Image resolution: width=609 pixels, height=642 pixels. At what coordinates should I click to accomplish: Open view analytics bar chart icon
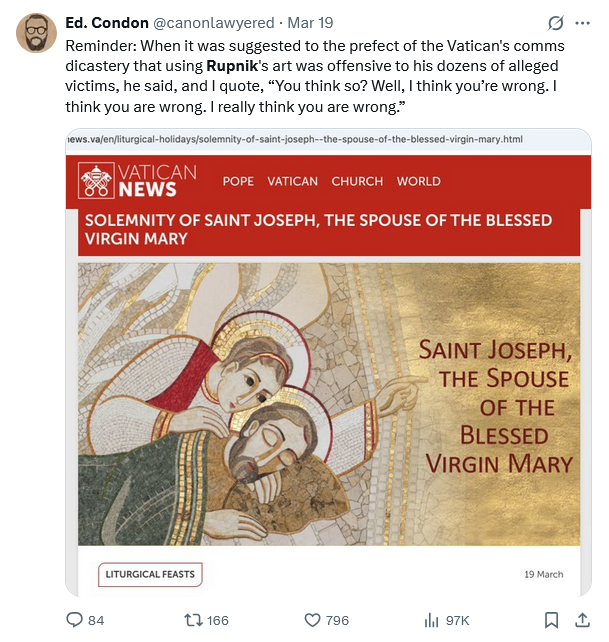click(432, 620)
